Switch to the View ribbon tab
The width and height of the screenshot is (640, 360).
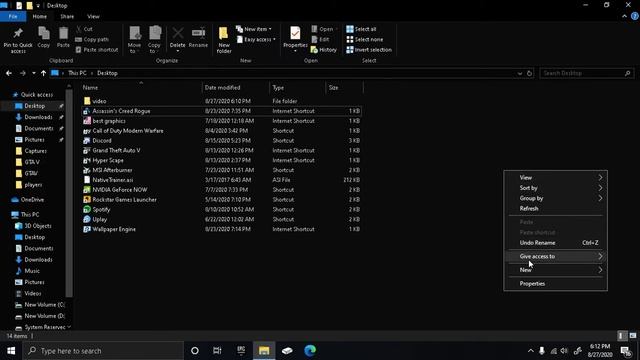(93, 16)
